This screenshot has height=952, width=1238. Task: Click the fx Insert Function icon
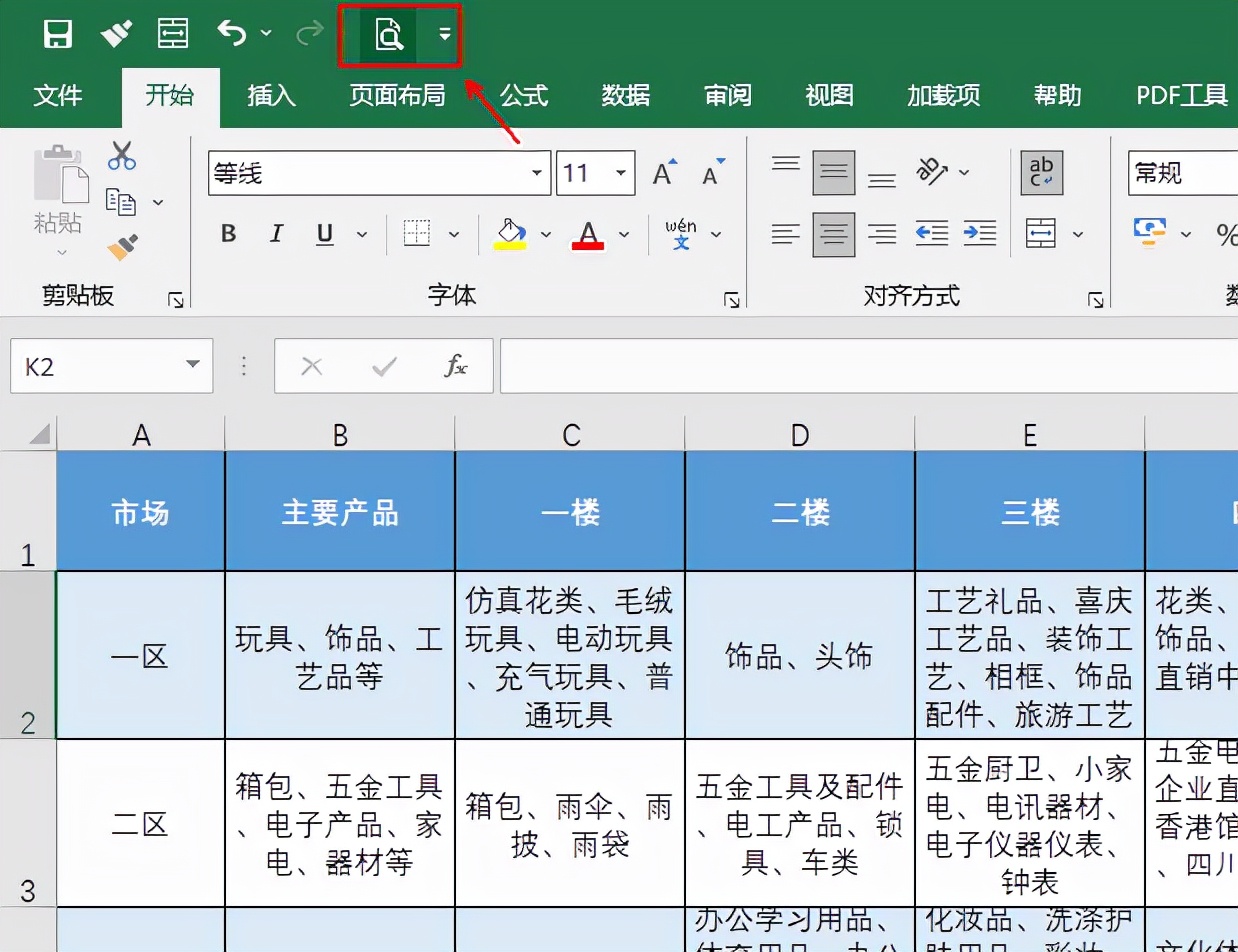coord(455,366)
